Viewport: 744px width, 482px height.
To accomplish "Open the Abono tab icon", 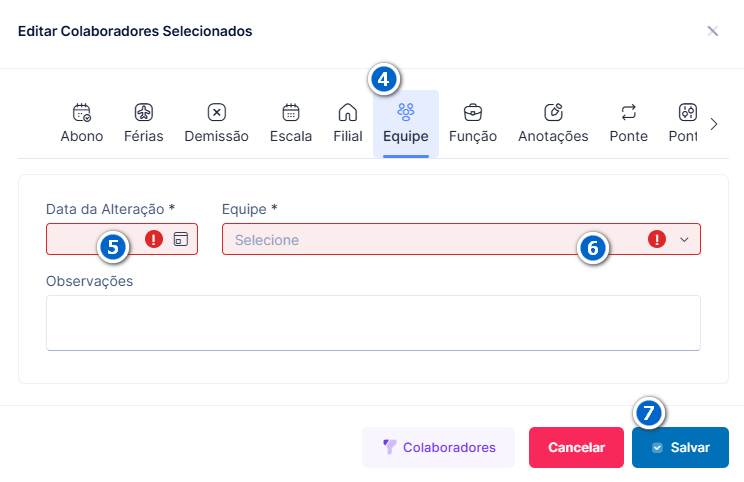I will (82, 112).
